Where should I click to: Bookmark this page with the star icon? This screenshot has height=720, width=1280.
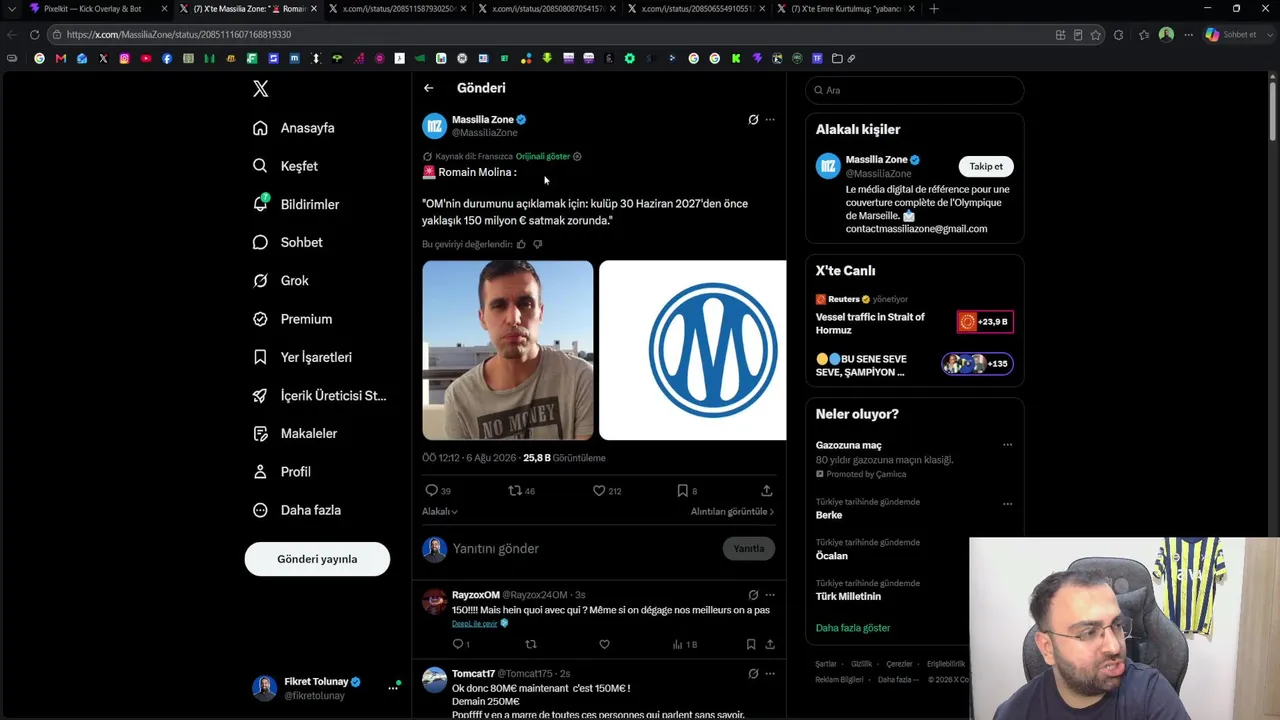tap(1096, 35)
